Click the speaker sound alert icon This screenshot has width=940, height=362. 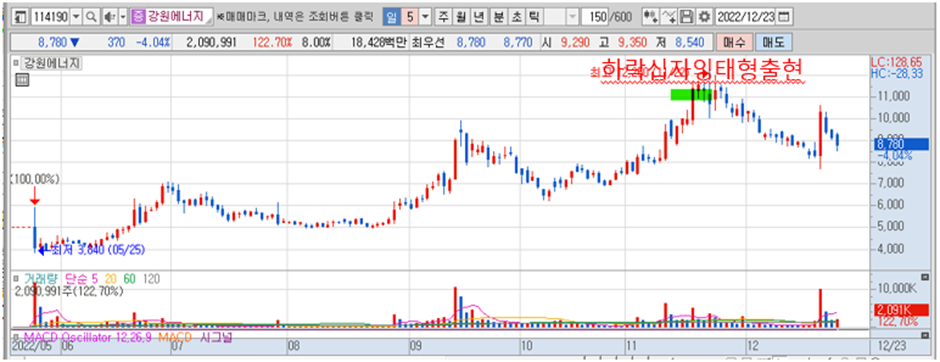(109, 17)
